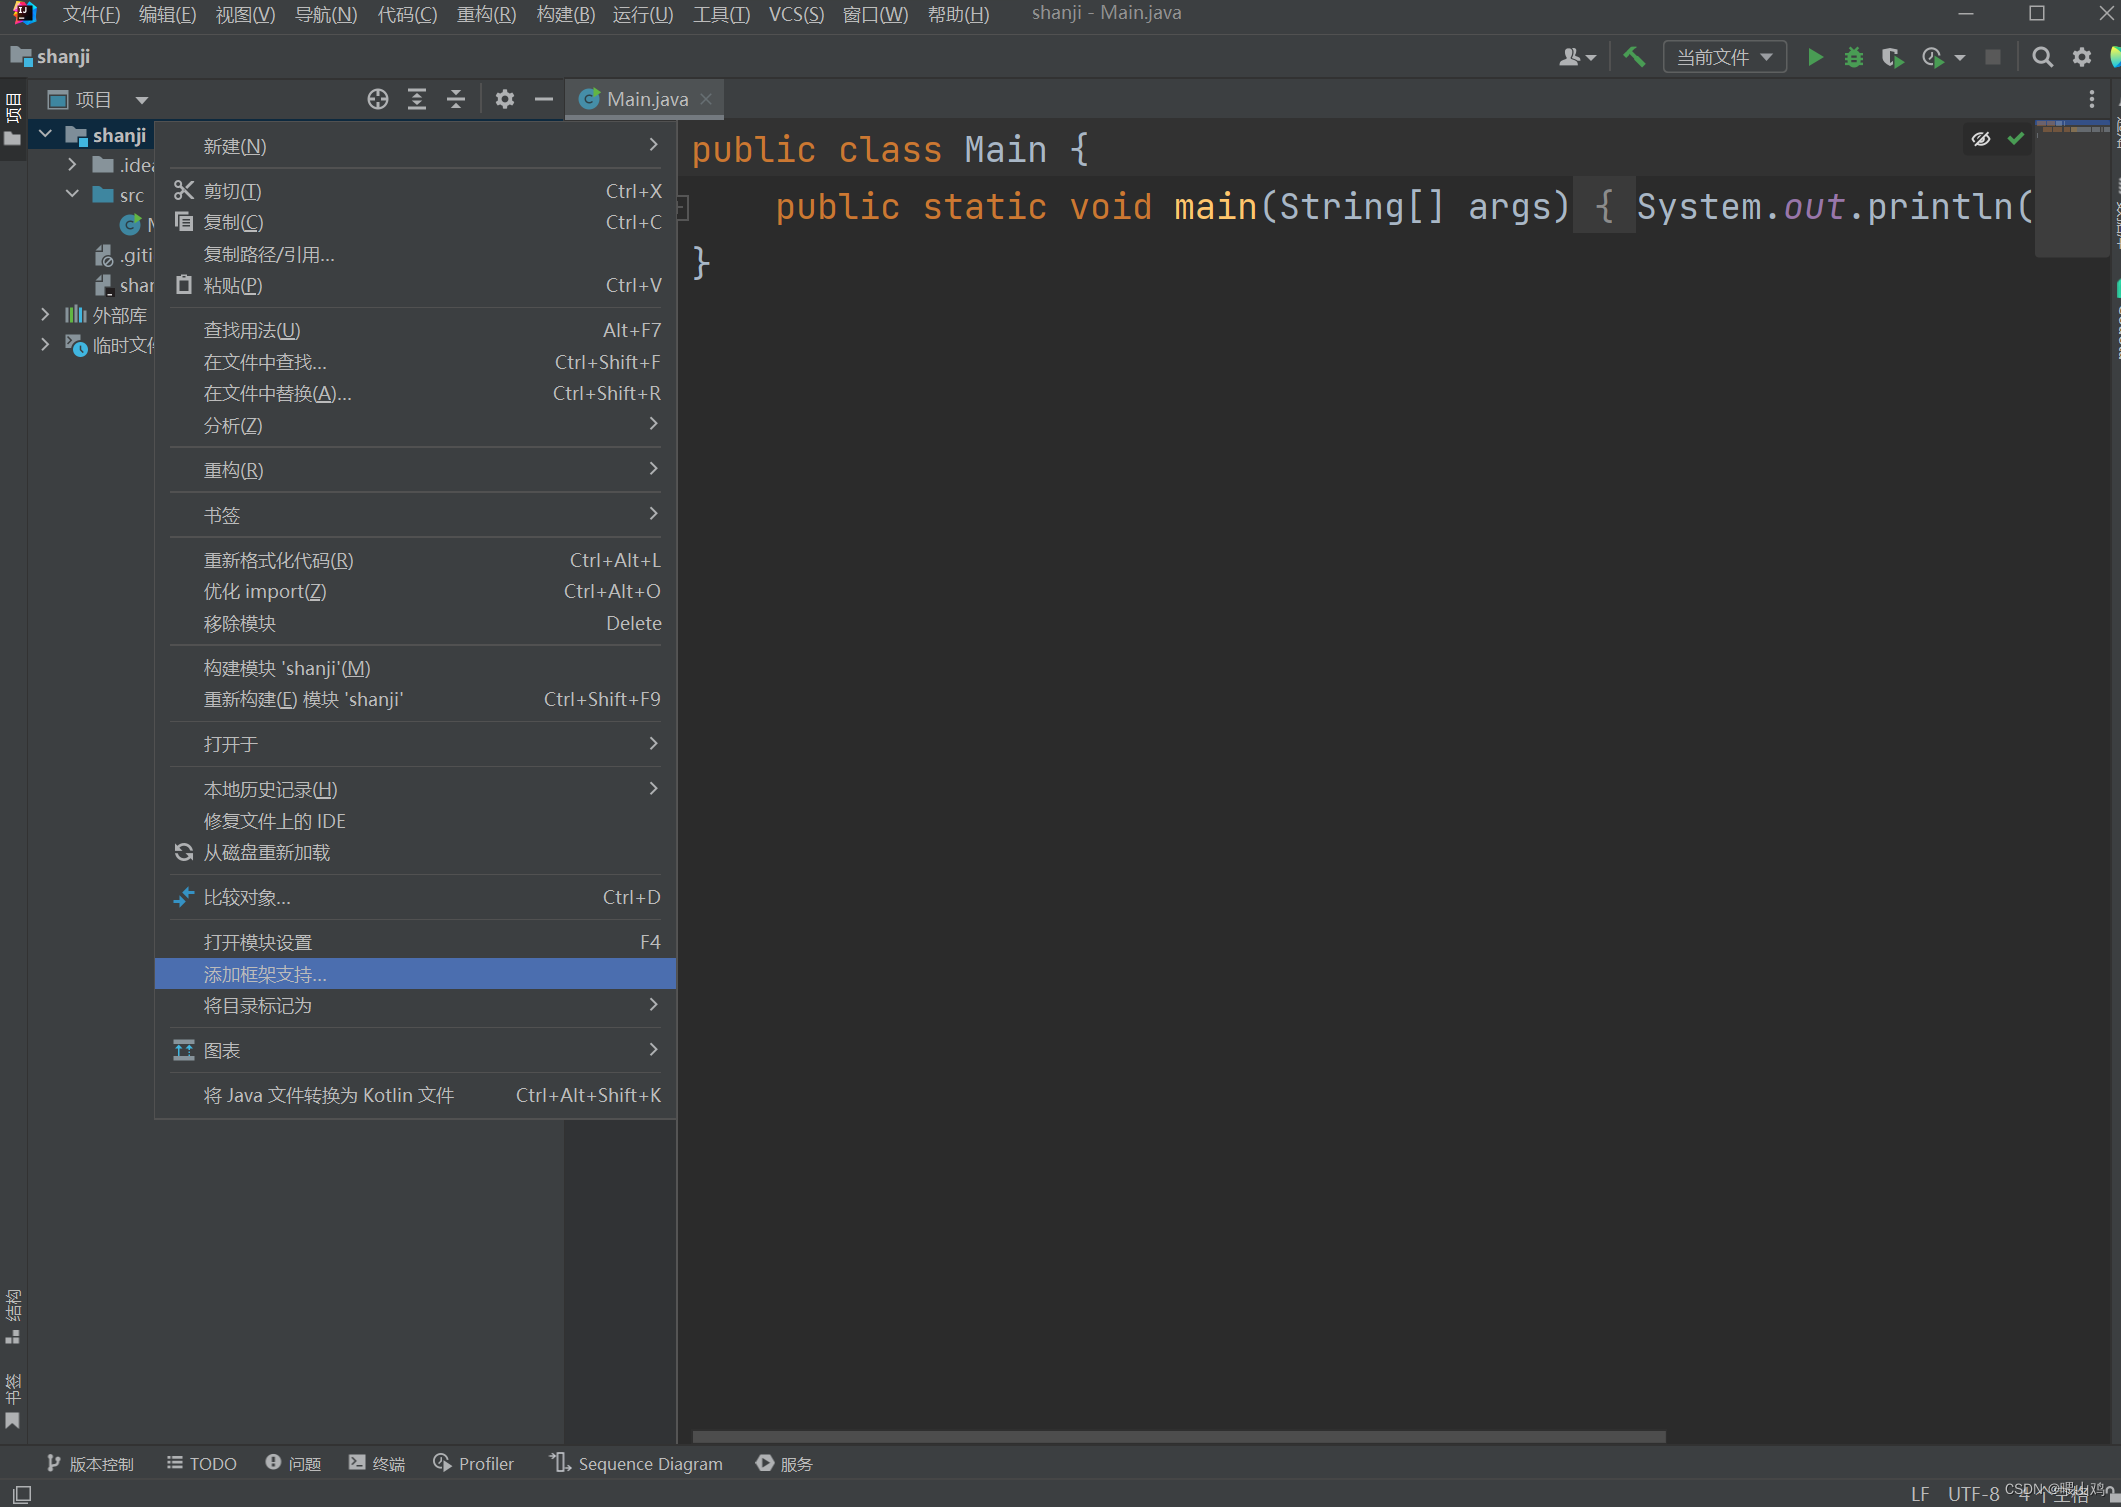Open Search Everywhere magnifier icon
The height and width of the screenshot is (1507, 2121).
pos(2042,57)
